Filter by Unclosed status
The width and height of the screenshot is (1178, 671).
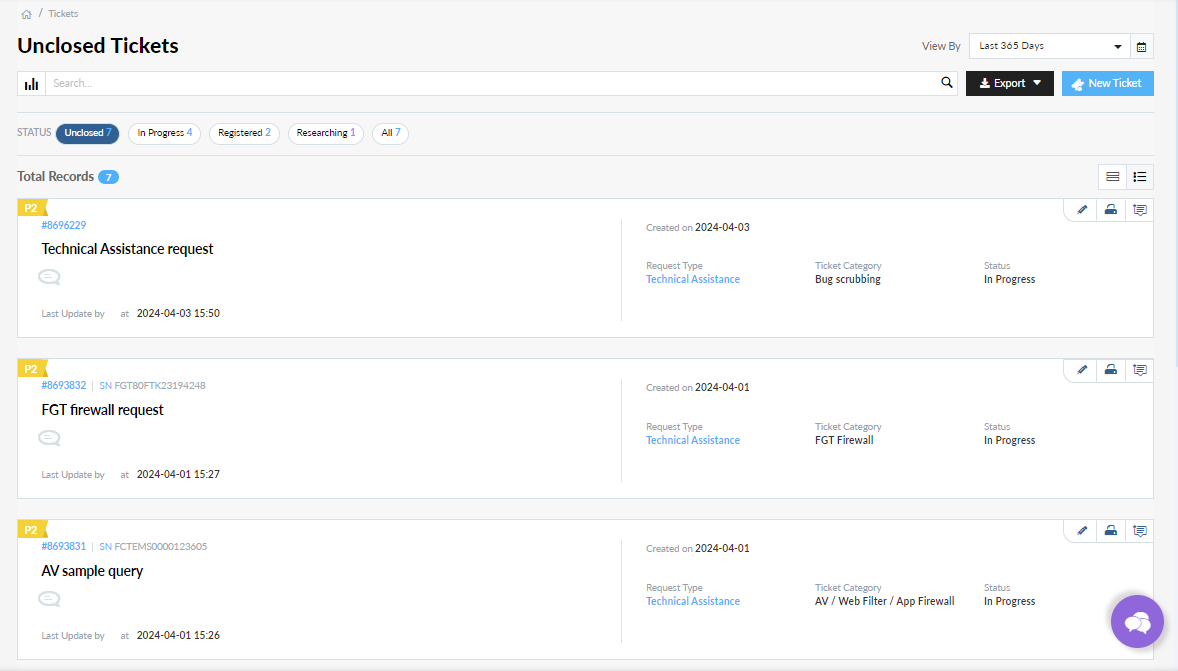click(x=87, y=133)
